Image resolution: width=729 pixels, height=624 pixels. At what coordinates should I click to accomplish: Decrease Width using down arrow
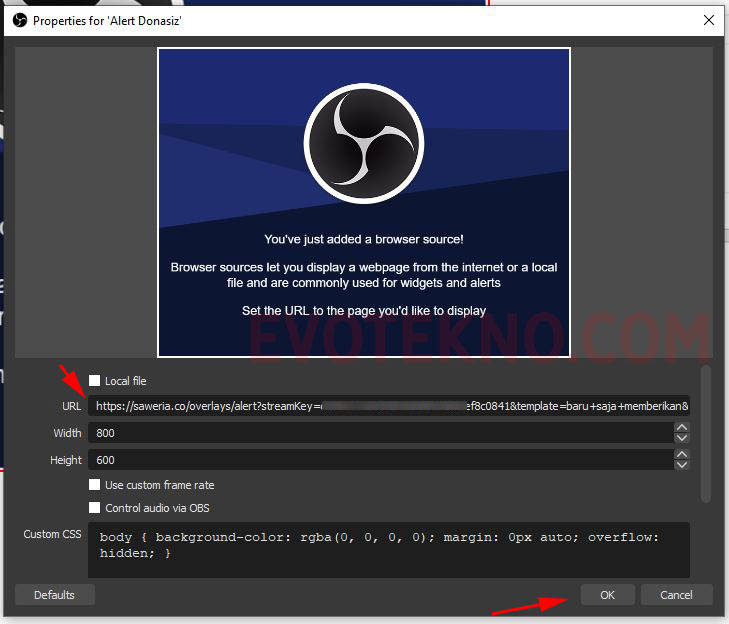682,438
